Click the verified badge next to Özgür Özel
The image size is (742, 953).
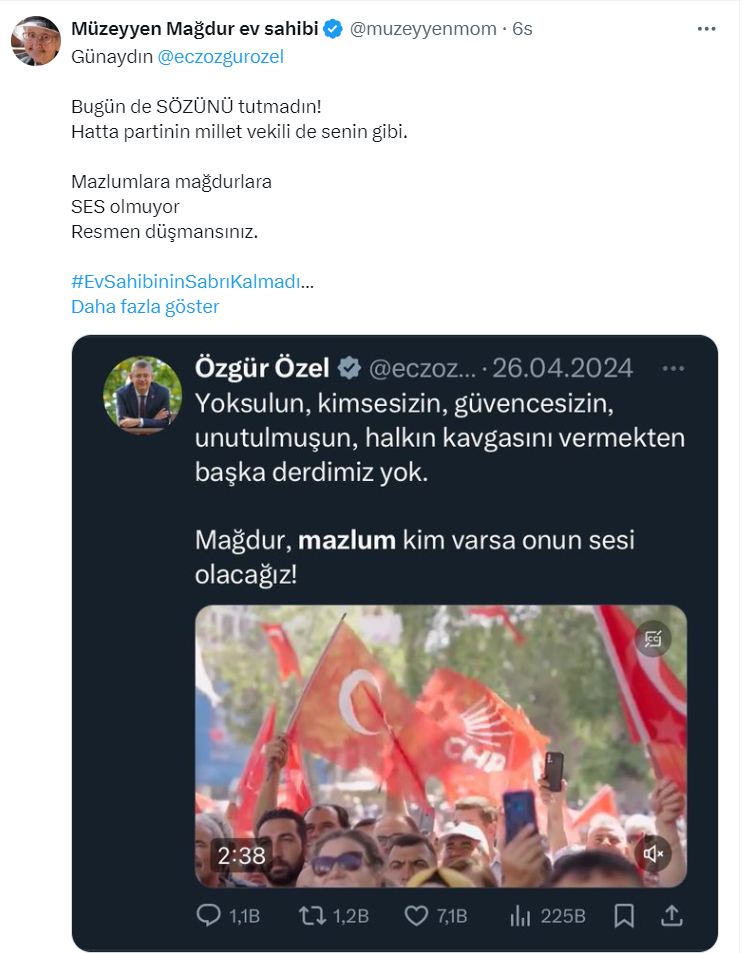tap(349, 368)
